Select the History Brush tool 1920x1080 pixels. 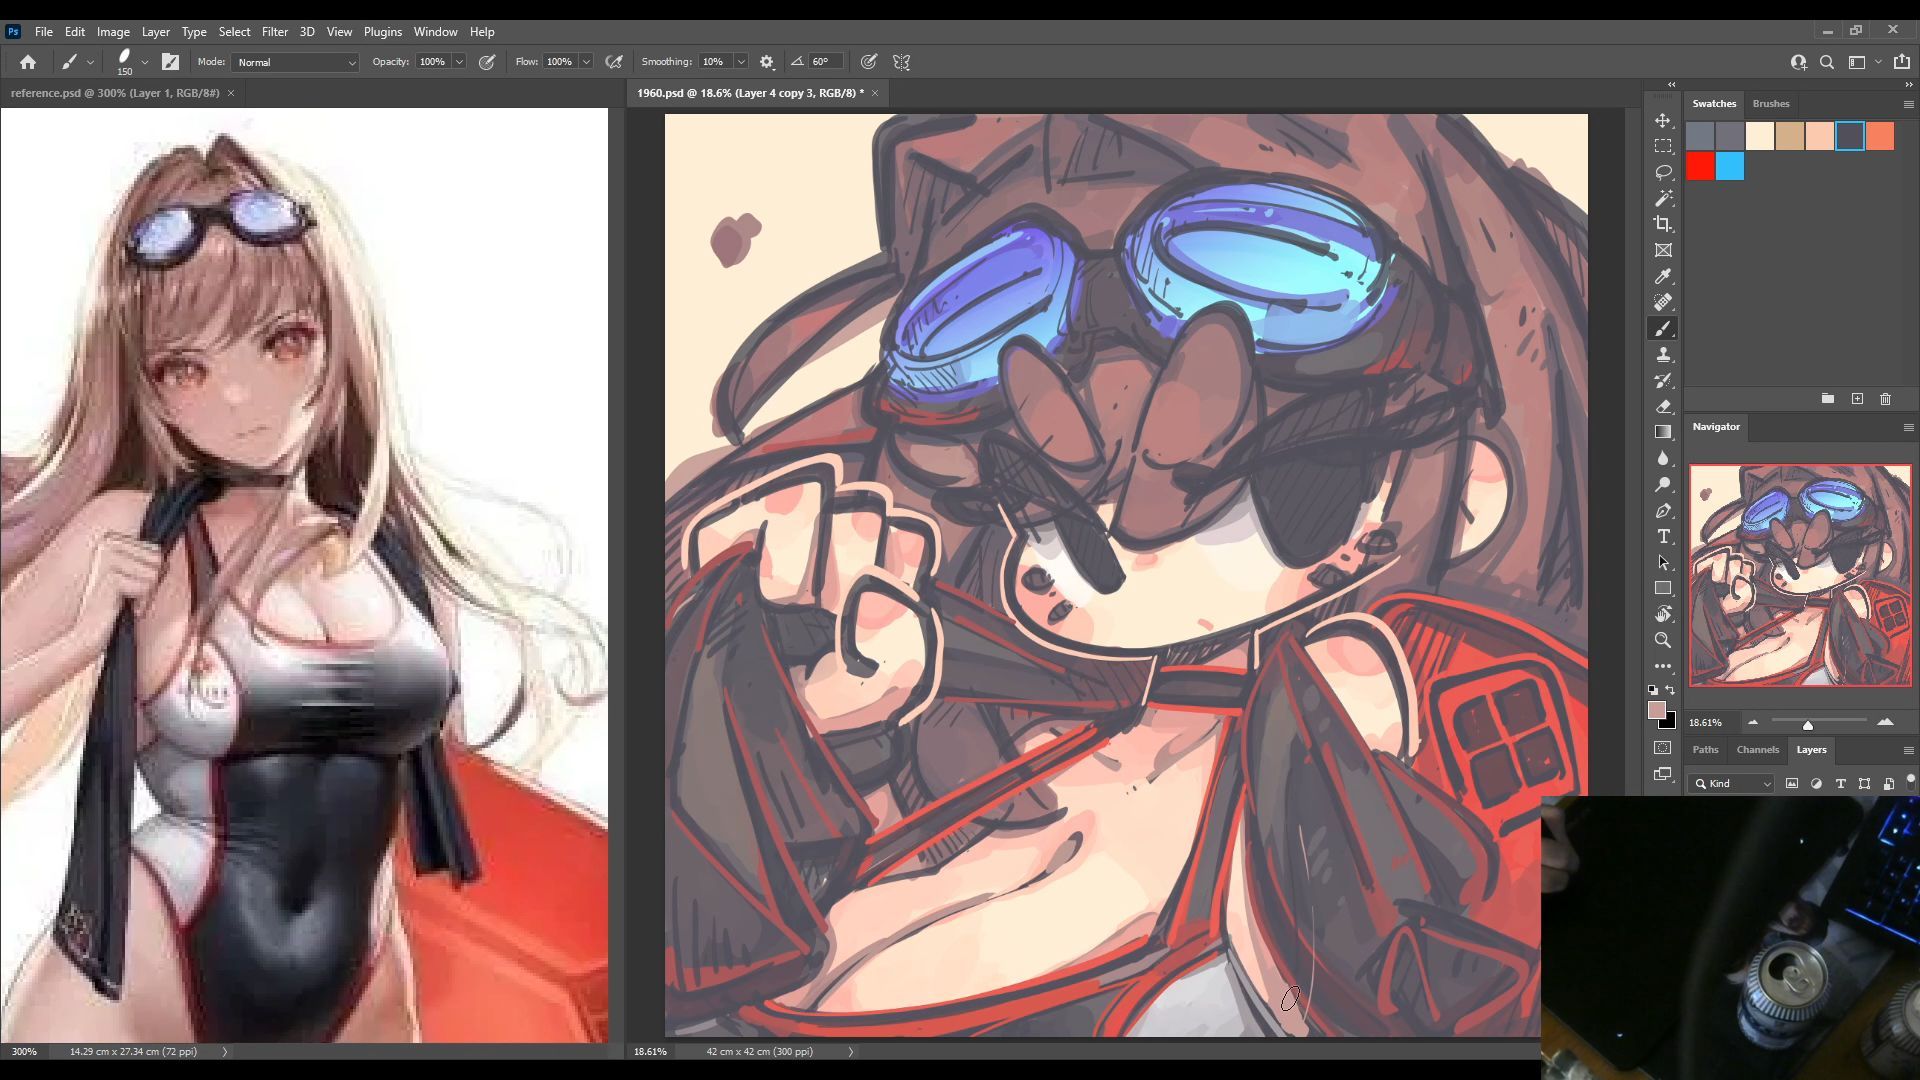(1663, 380)
